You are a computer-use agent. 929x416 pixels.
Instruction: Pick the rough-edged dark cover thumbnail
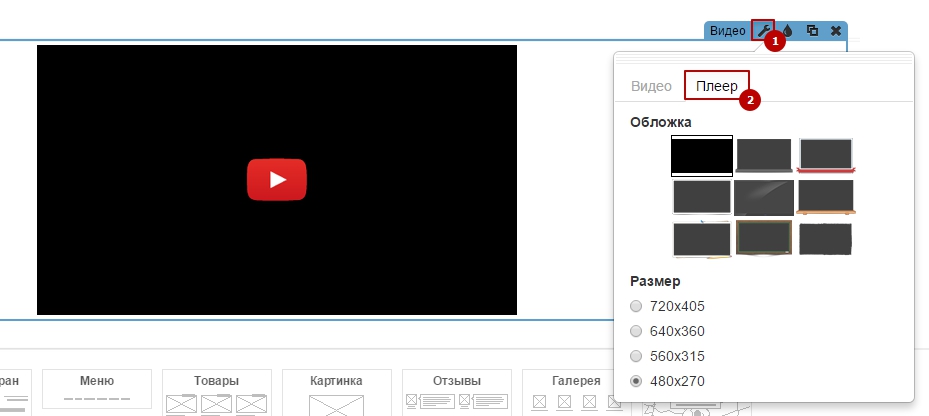(x=825, y=239)
